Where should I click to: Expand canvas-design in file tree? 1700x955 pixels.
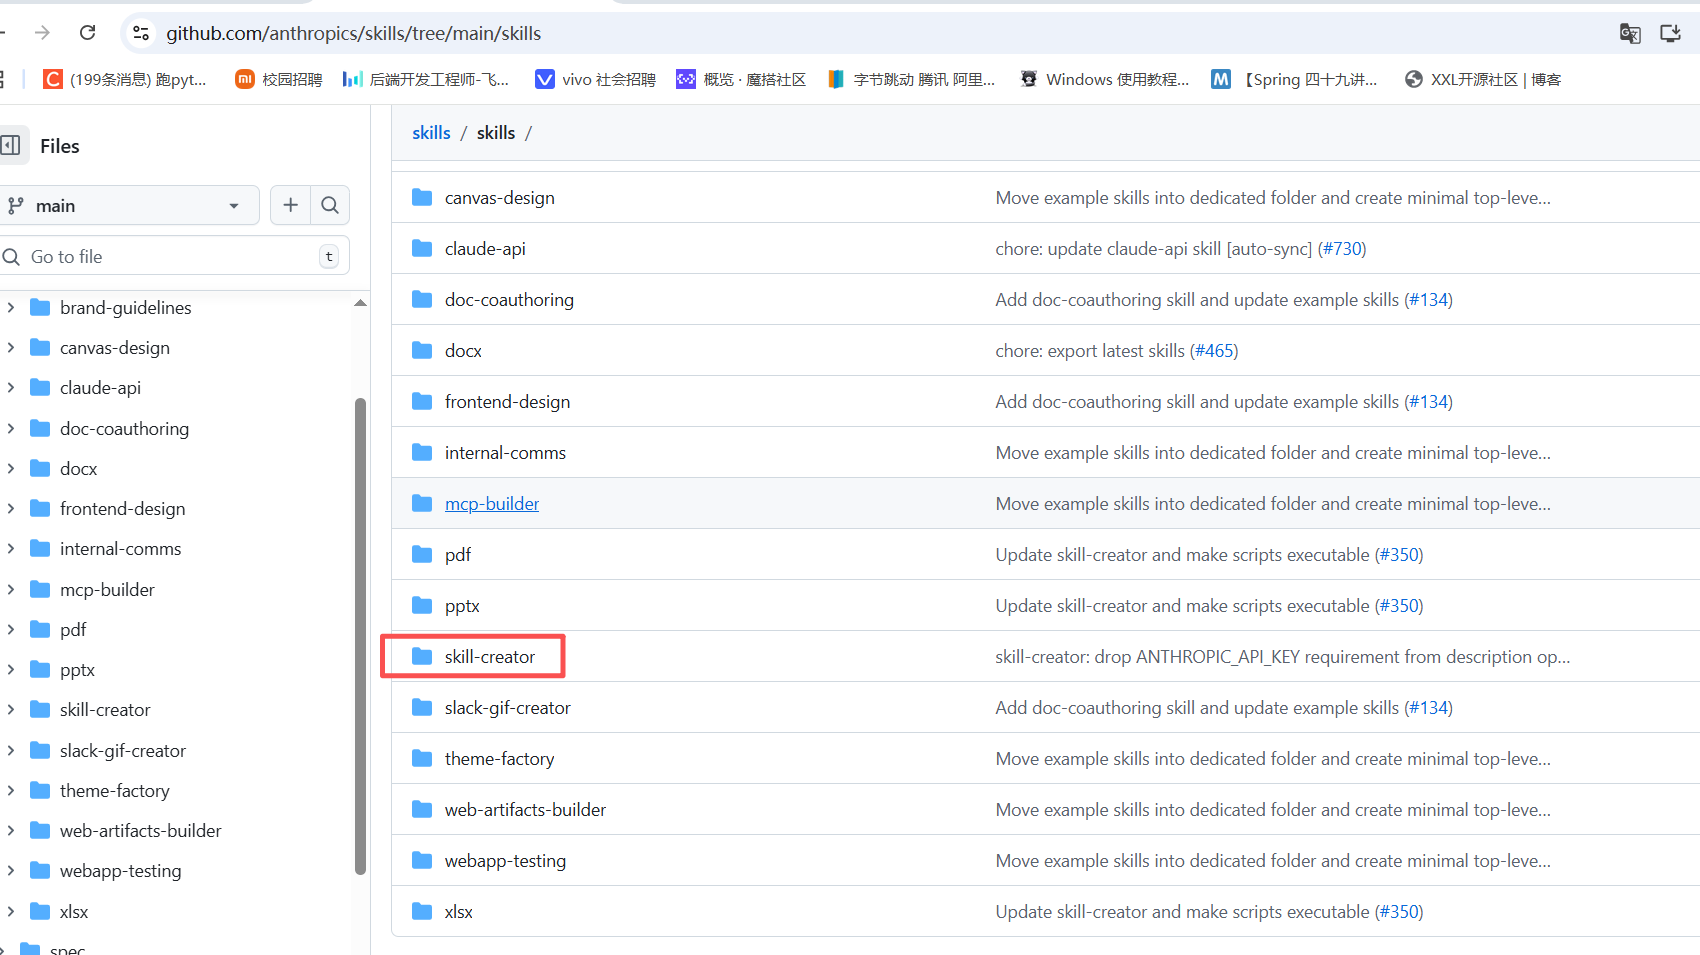click(11, 347)
